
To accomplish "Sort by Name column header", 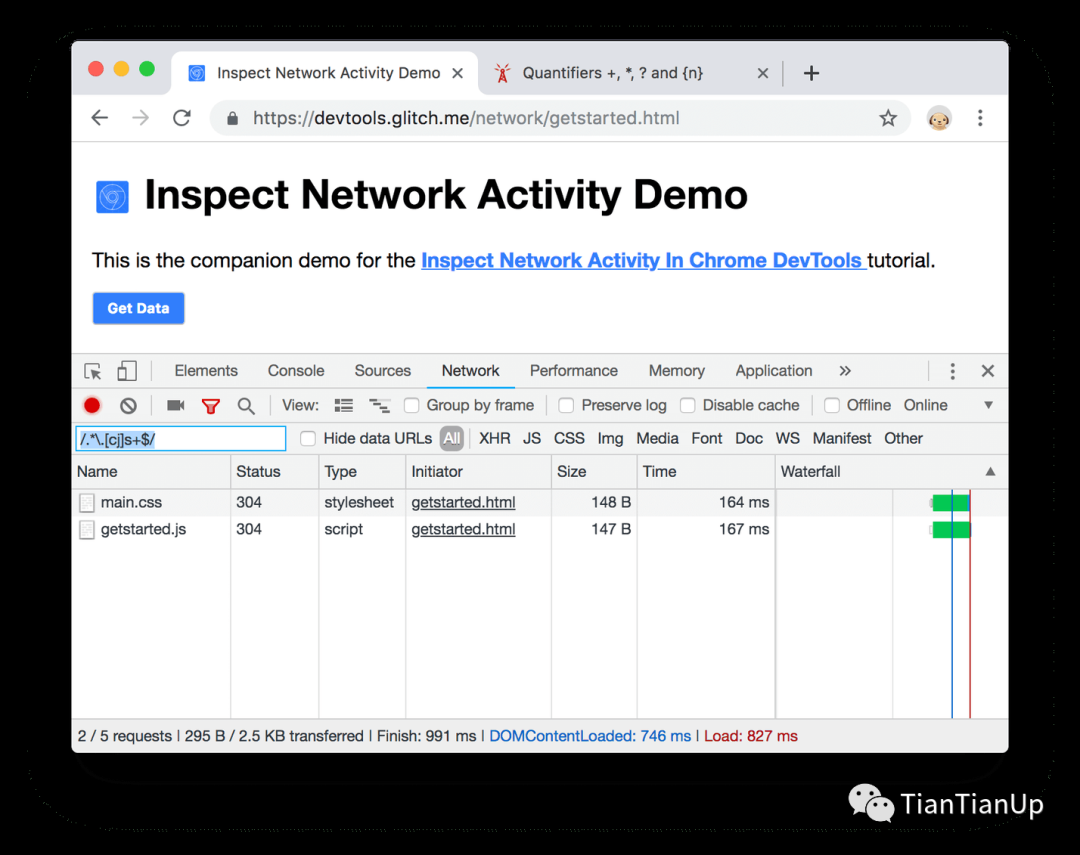I will point(151,472).
